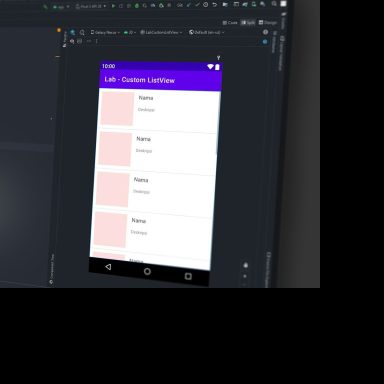Tap the Android home circle button
384x384 pixels.
pyautogui.click(x=147, y=271)
